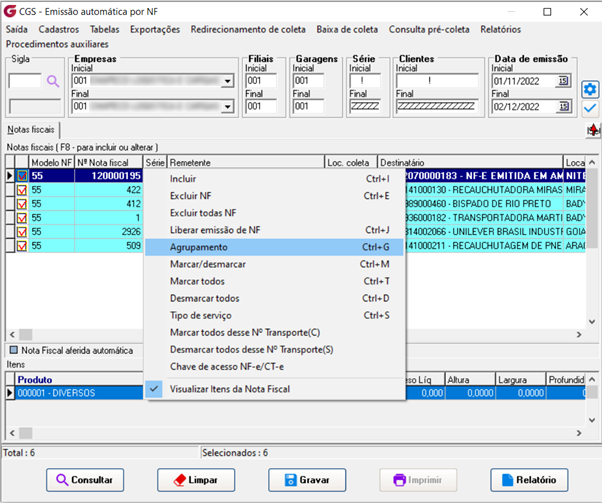Toggle checkbox for nota fiscal 422
This screenshot has height=503, width=602.
(22, 190)
